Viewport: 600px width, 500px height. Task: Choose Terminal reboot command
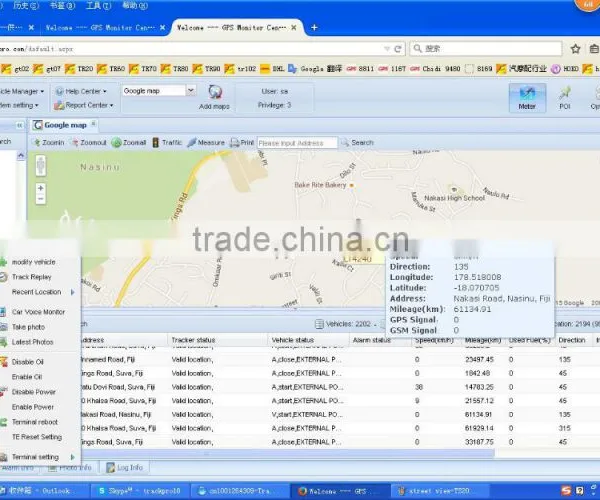(x=34, y=422)
